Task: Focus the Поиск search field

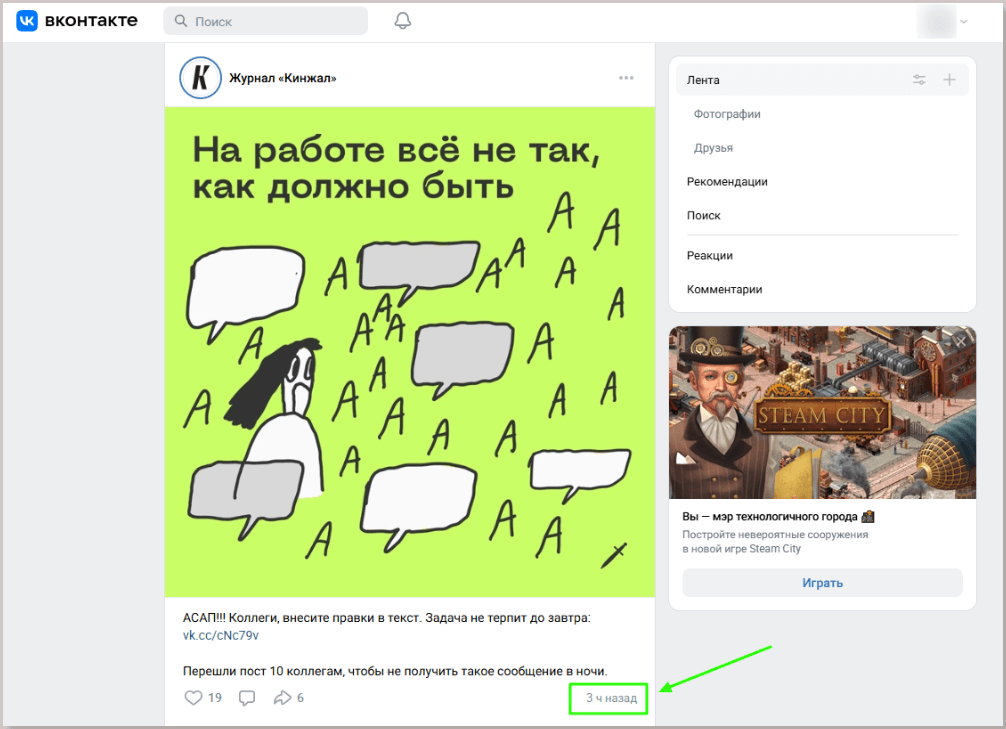Action: [x=266, y=21]
